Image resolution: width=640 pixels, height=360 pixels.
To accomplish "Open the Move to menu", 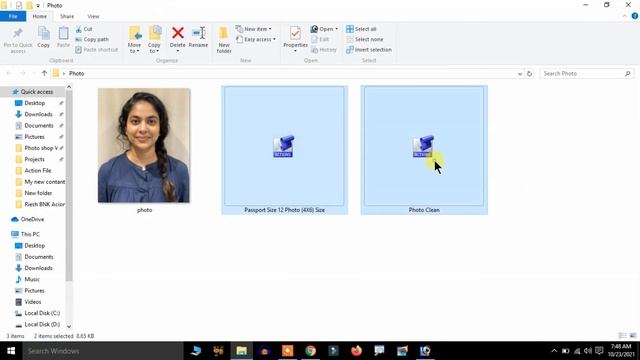I will 134,40.
